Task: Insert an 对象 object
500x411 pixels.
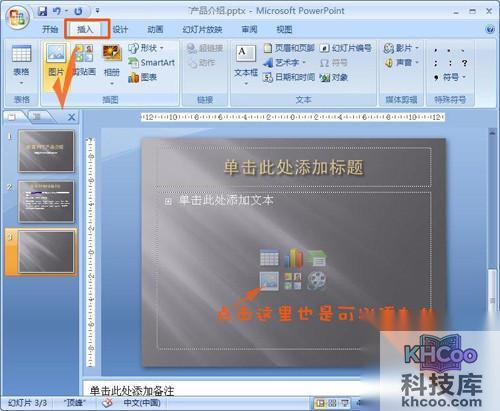Action: (334, 77)
